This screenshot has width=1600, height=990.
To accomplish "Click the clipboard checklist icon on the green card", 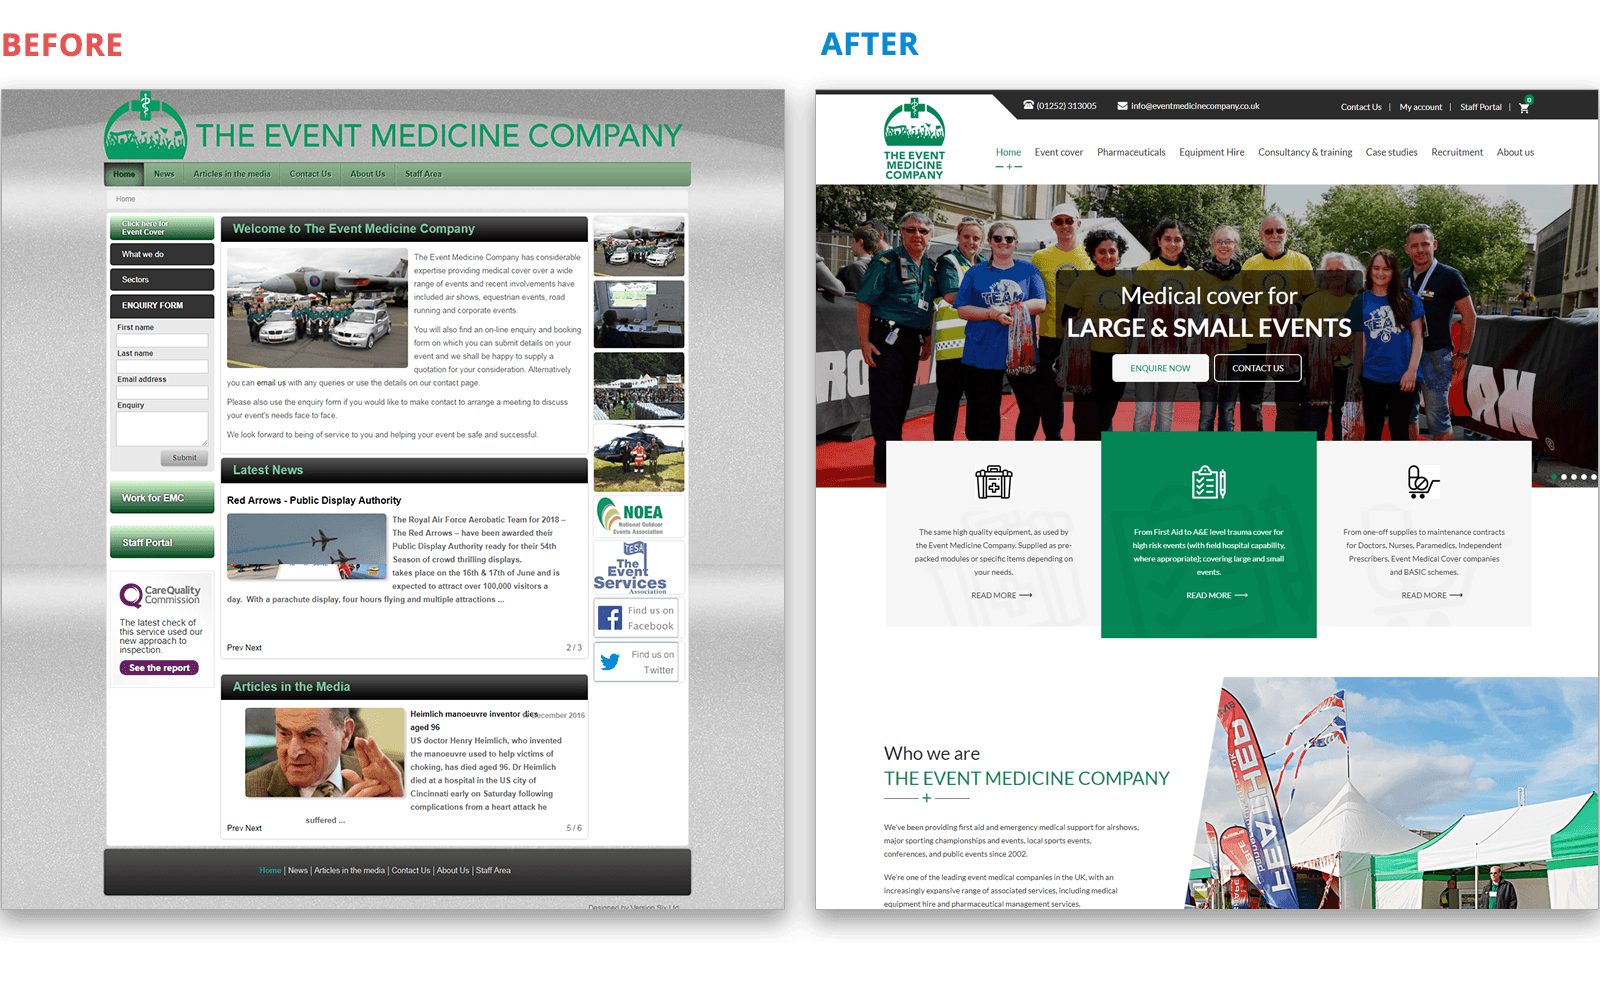I will (1208, 481).
